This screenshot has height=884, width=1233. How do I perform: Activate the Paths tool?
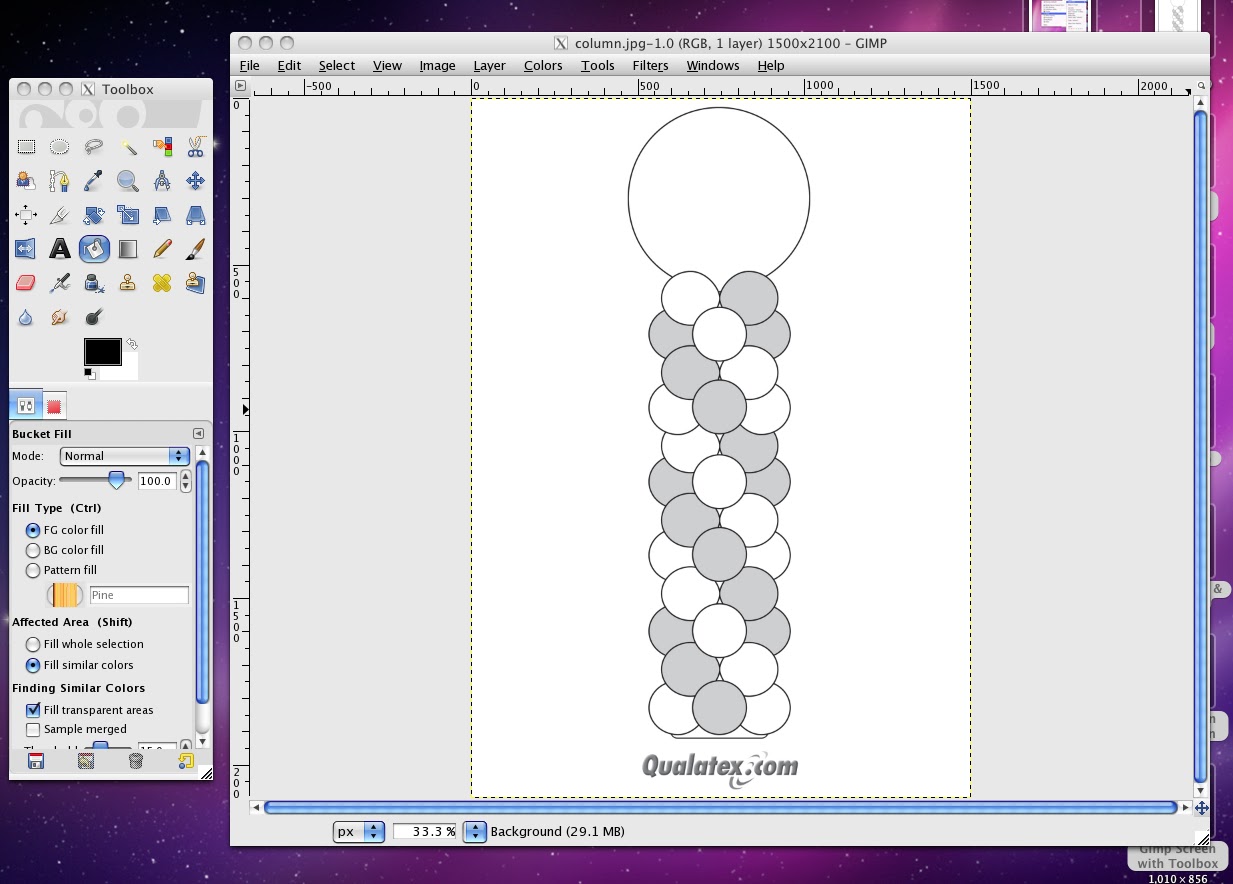point(59,181)
